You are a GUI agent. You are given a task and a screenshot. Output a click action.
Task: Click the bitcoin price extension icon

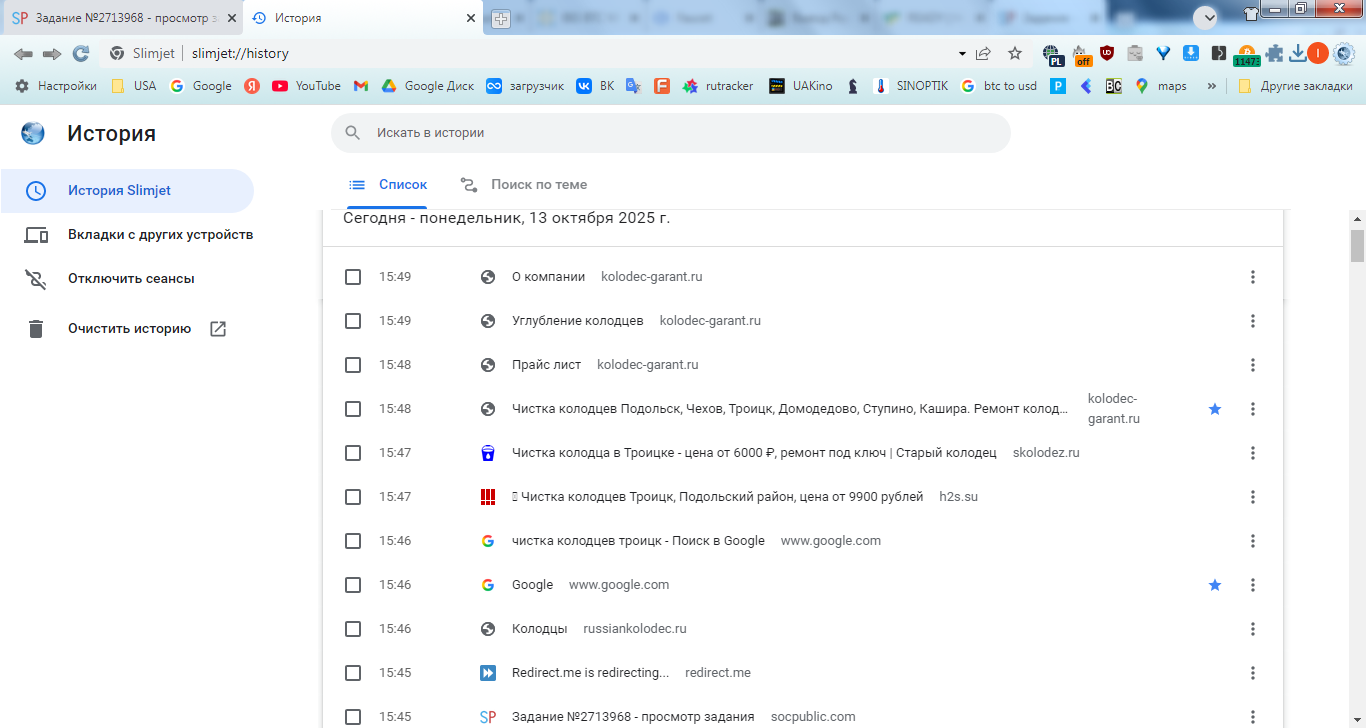click(1247, 56)
